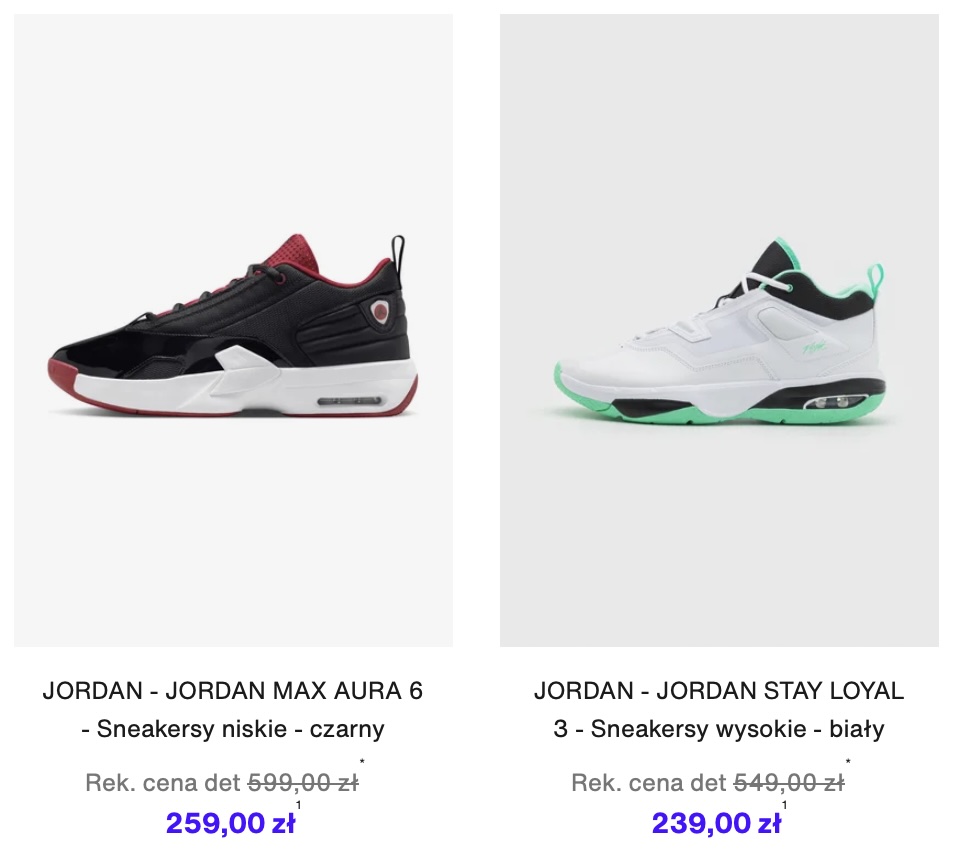Click the crossed-out 599,00 zł recommended price
The height and width of the screenshot is (864, 954).
click(303, 782)
